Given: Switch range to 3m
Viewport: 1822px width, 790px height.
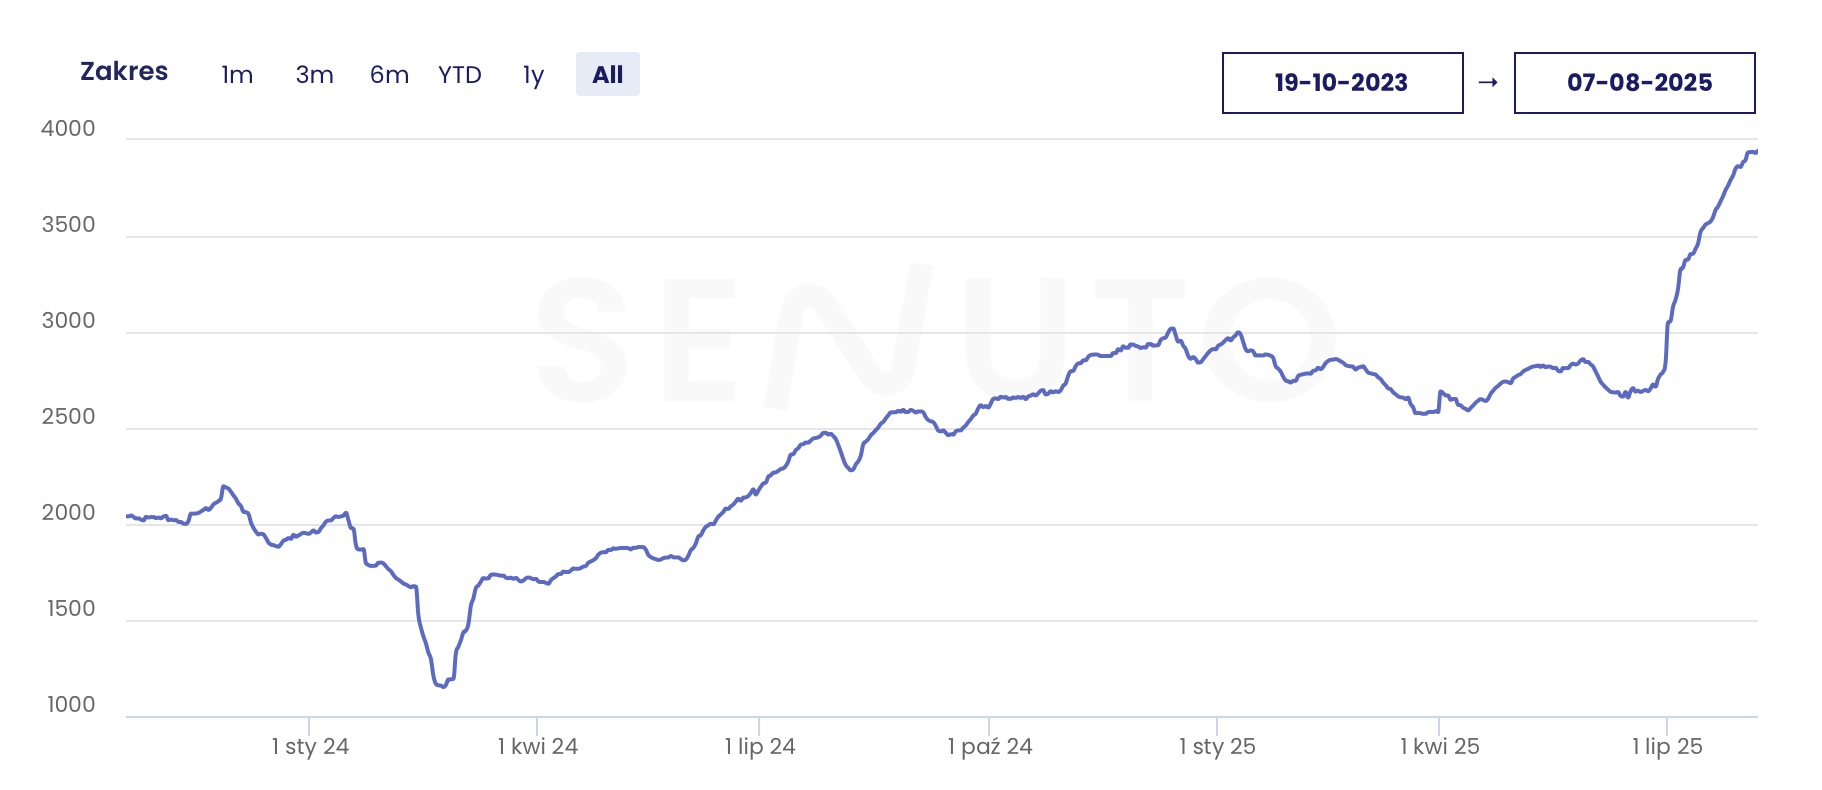Looking at the screenshot, I should 314,75.
